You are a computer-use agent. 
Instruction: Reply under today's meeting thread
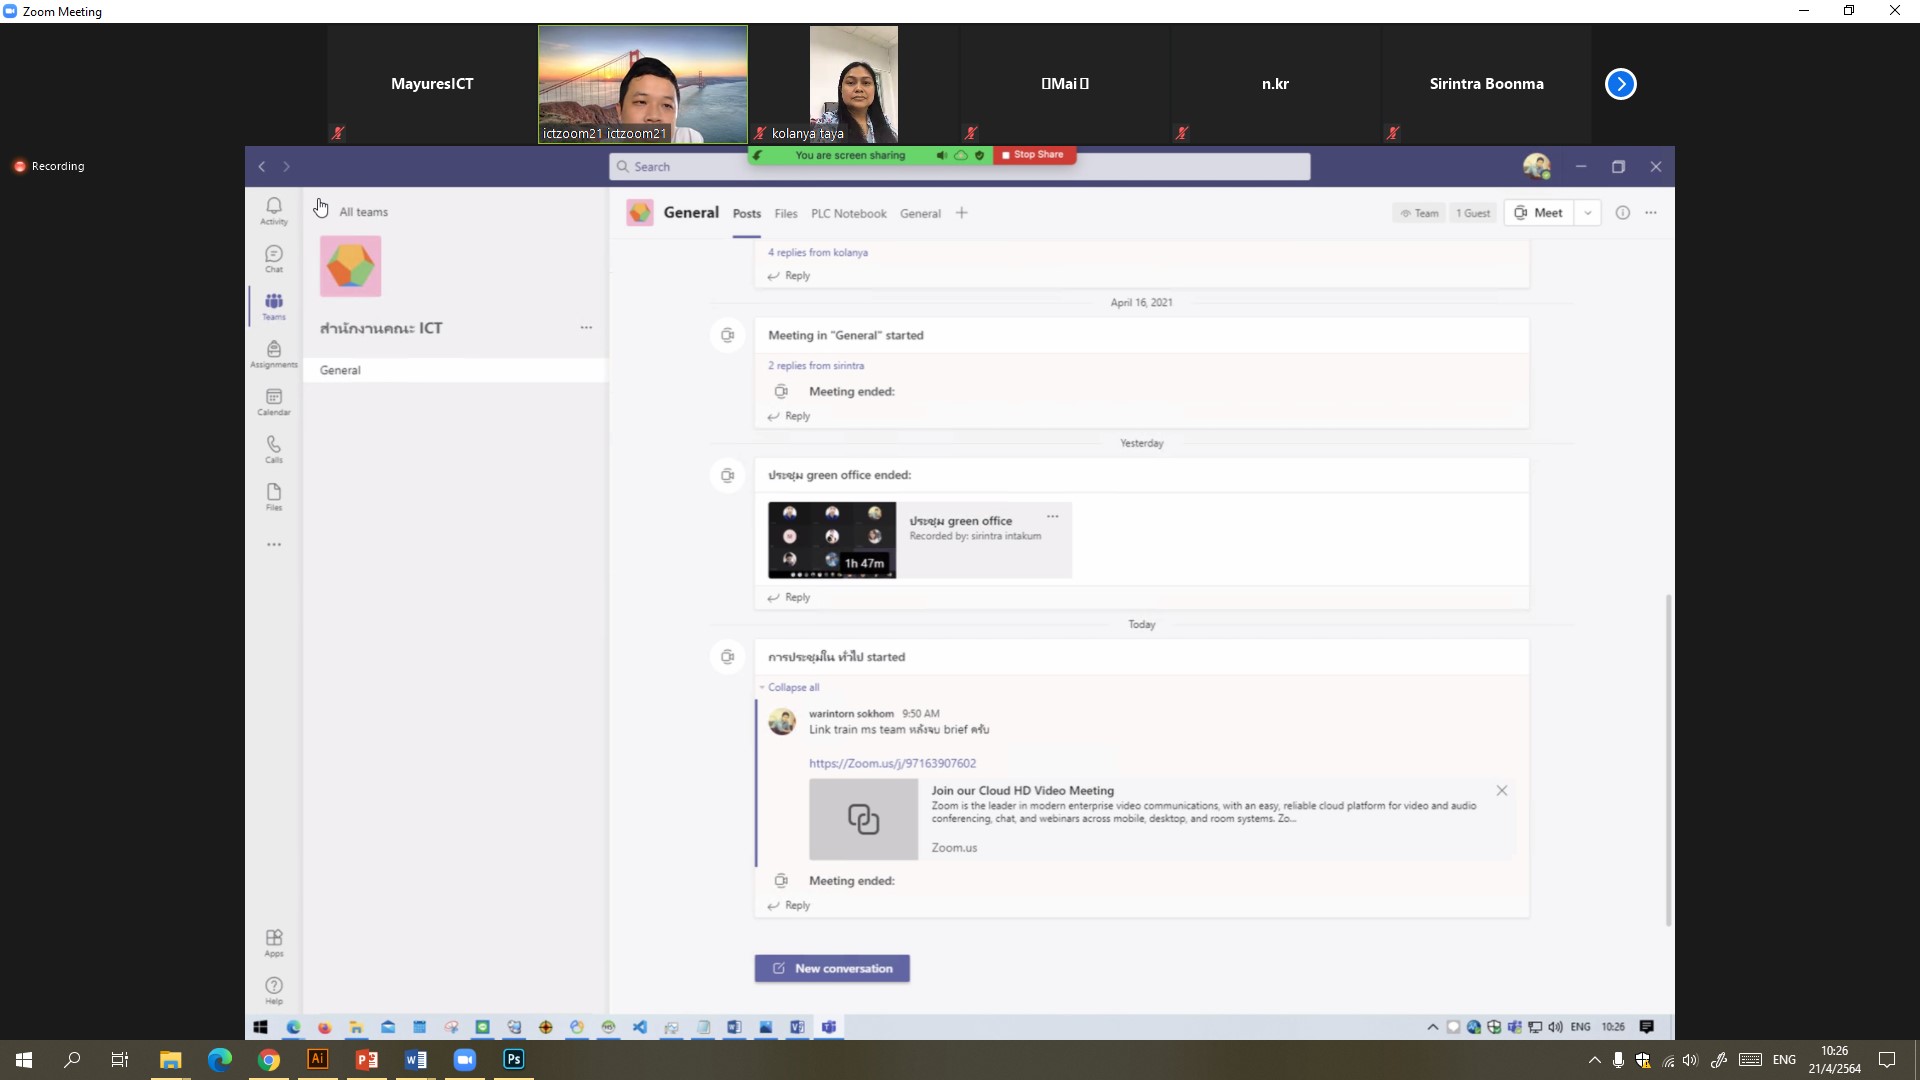pos(789,906)
